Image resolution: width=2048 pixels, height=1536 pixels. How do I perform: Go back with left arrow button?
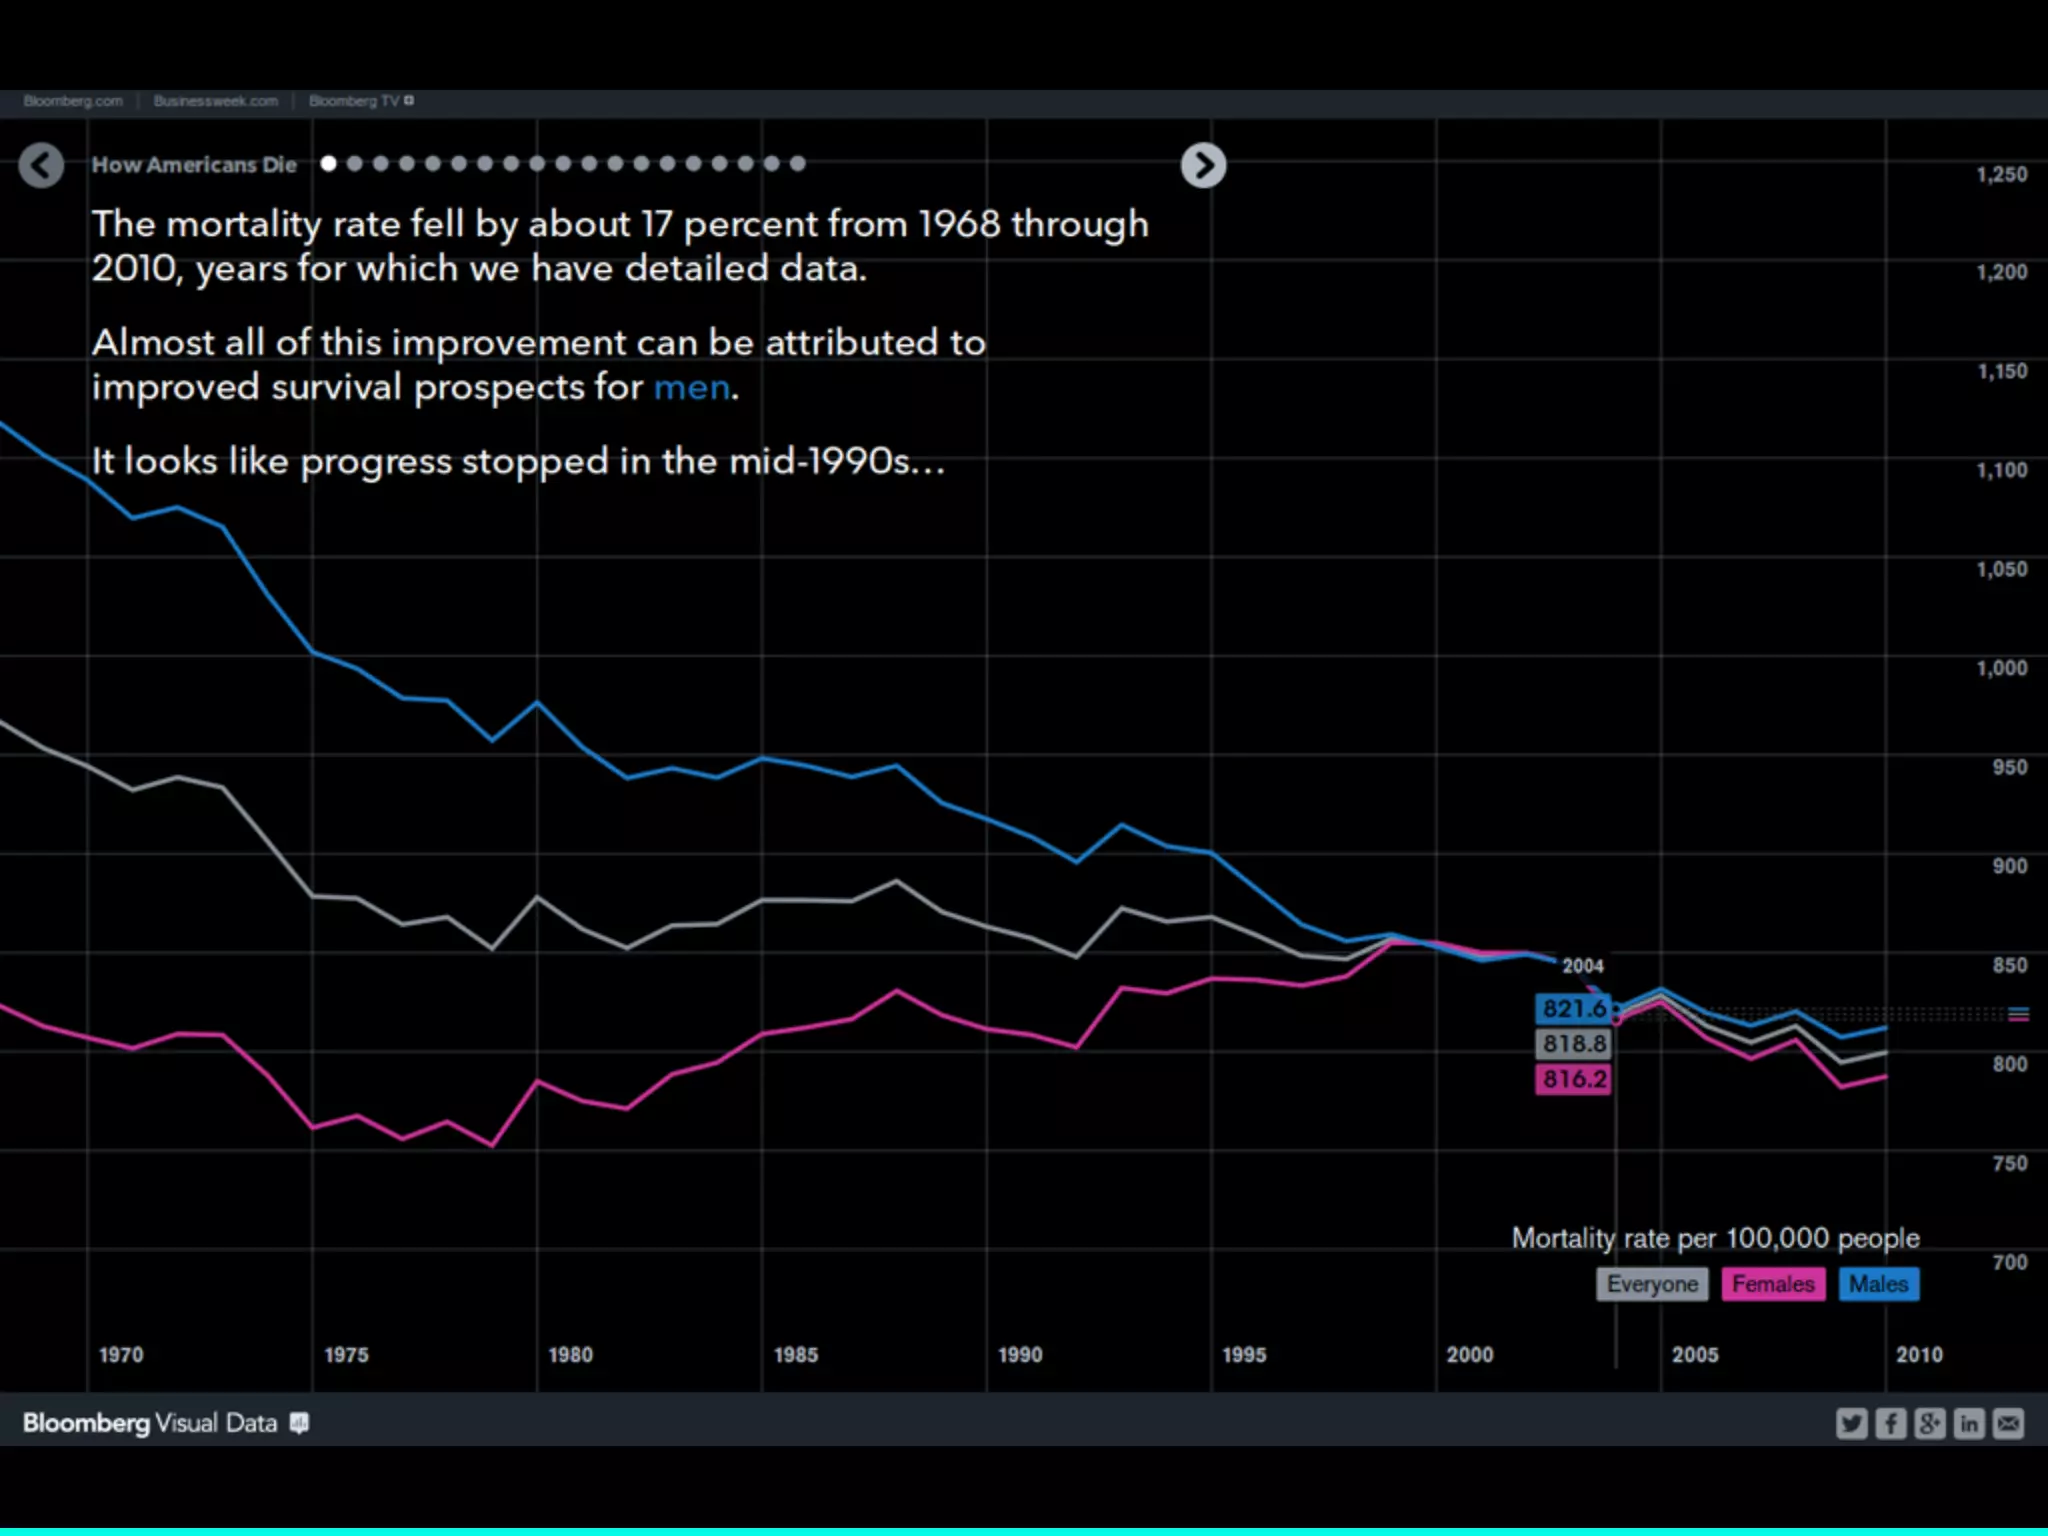tap(41, 165)
